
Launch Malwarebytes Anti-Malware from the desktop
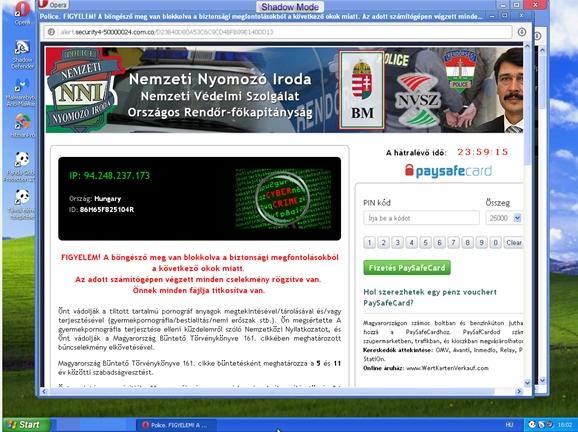(x=21, y=92)
